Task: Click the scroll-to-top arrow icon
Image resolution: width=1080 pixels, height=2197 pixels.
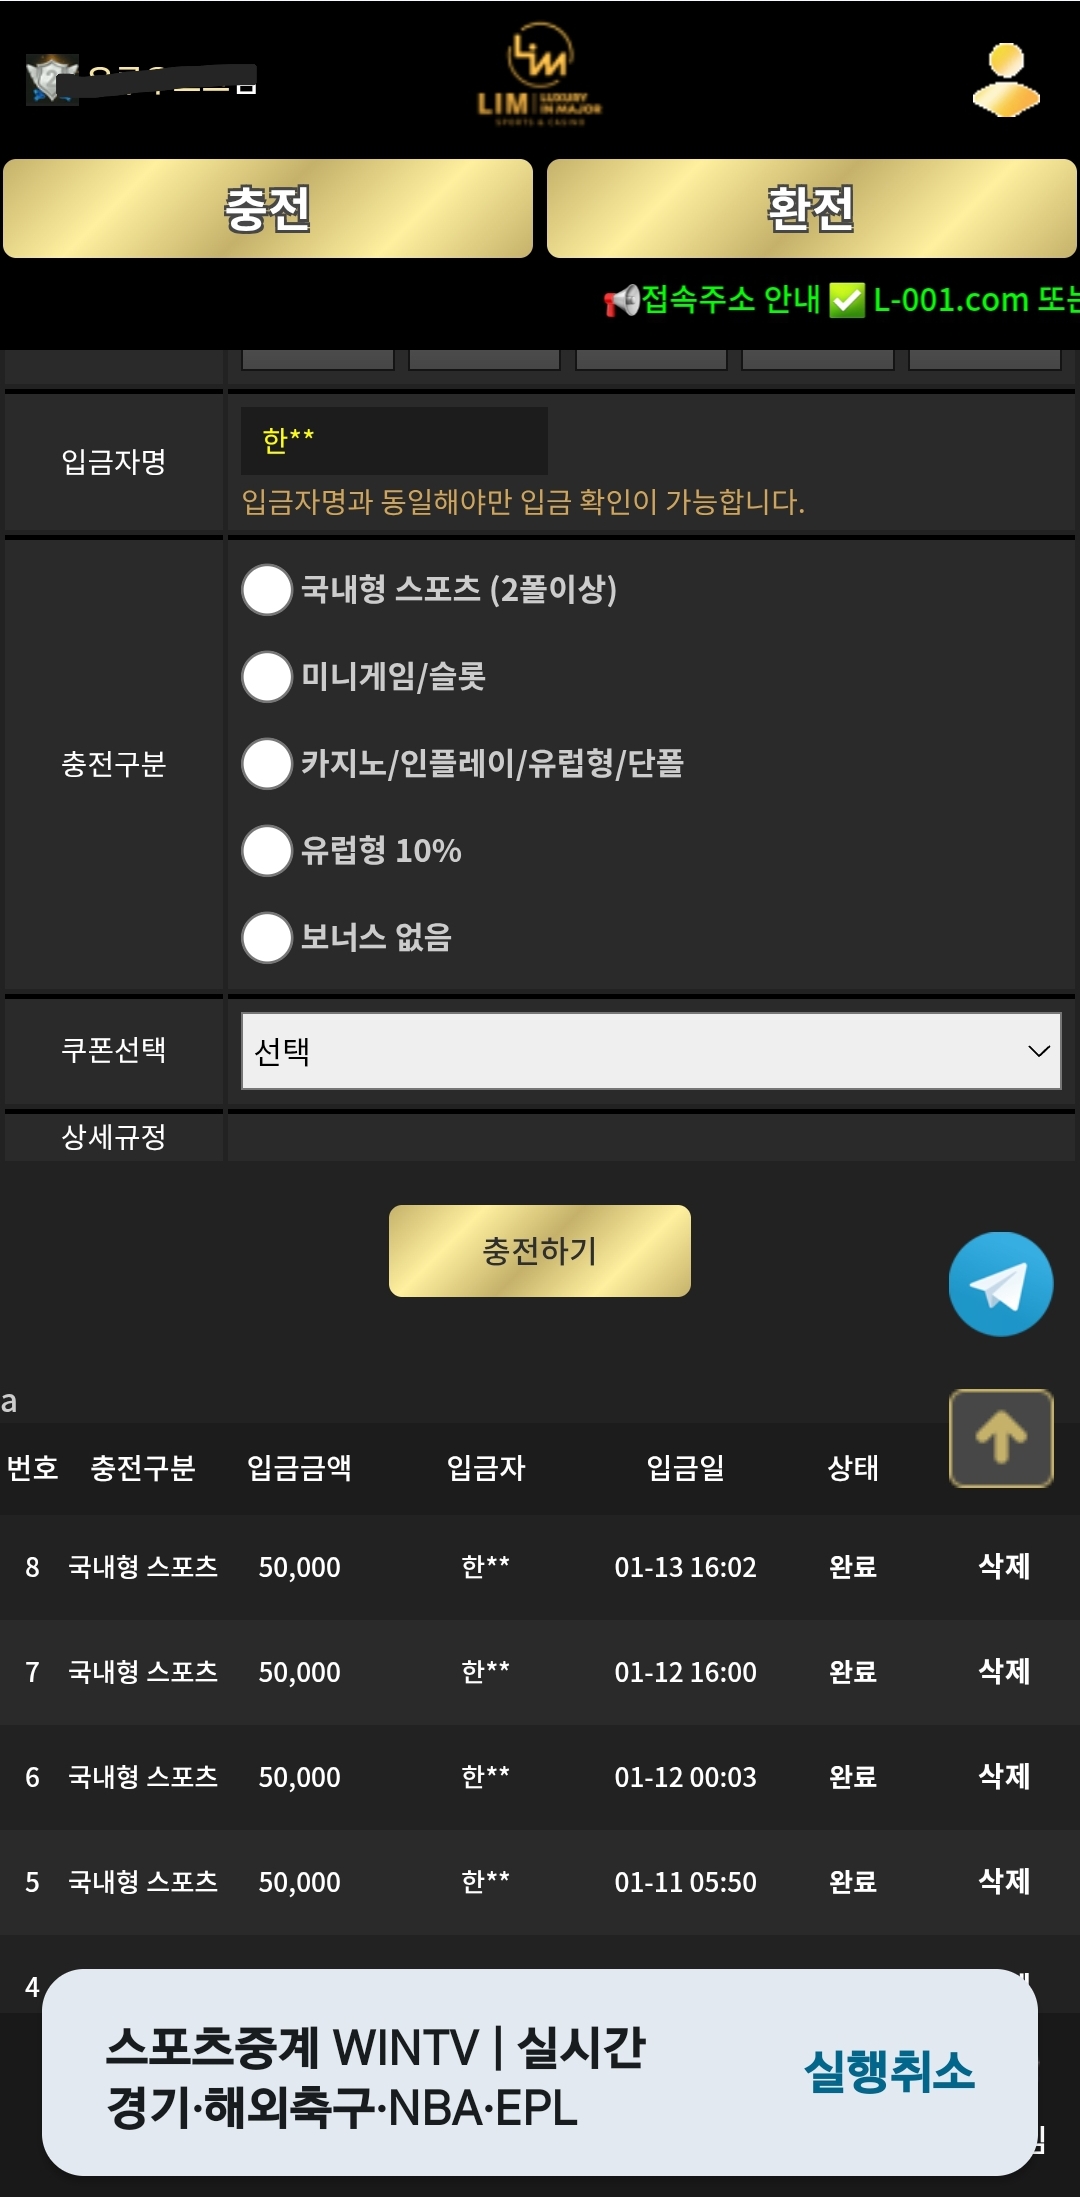Action: tap(1000, 1438)
